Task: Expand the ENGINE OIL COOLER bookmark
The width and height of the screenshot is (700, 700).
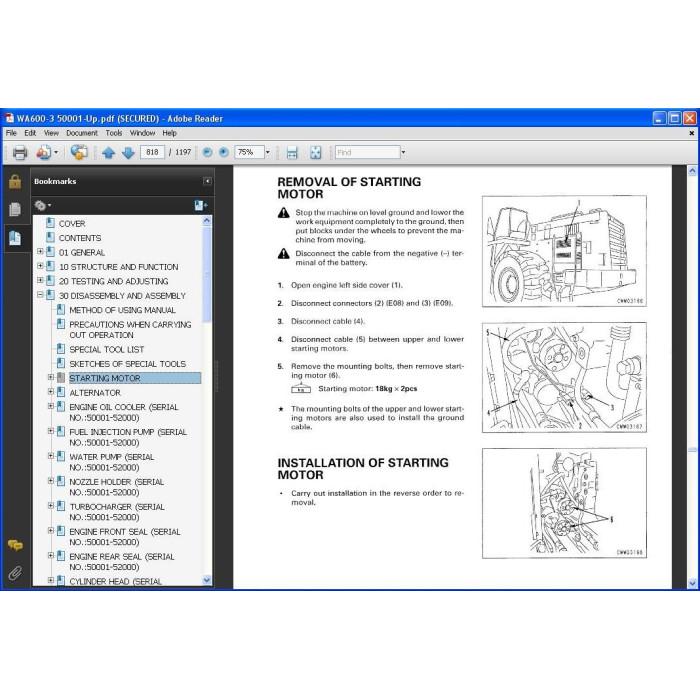Action: pyautogui.click(x=51, y=406)
